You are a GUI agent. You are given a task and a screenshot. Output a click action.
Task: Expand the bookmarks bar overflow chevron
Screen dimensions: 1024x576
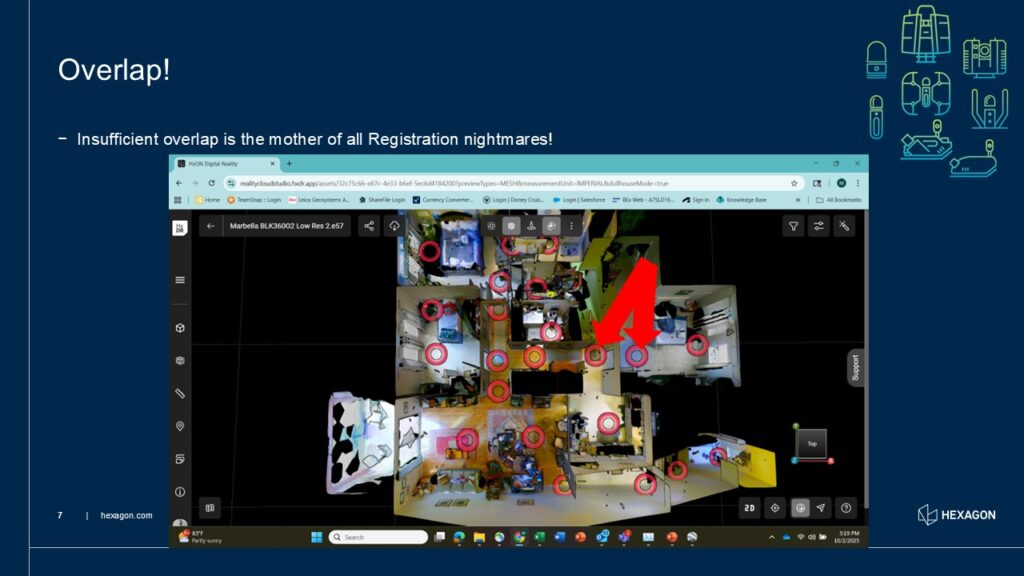[798, 200]
